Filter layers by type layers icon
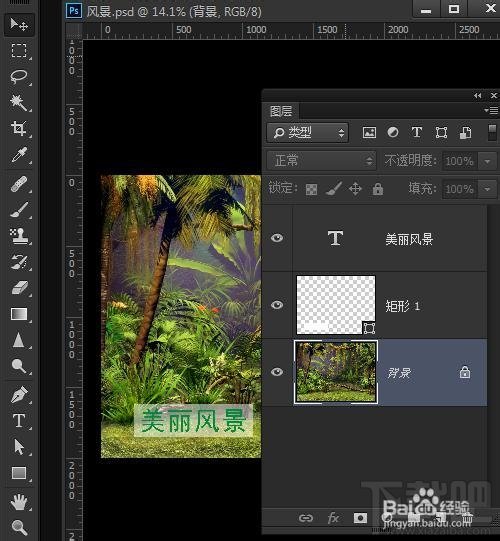 417,132
